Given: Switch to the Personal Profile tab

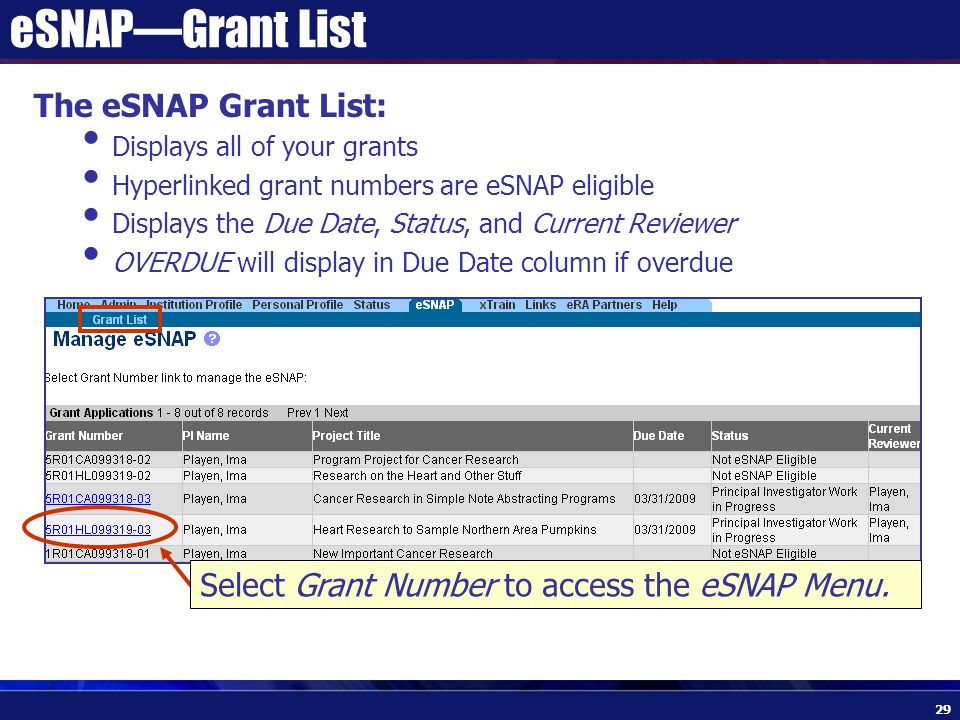Looking at the screenshot, I should [298, 305].
